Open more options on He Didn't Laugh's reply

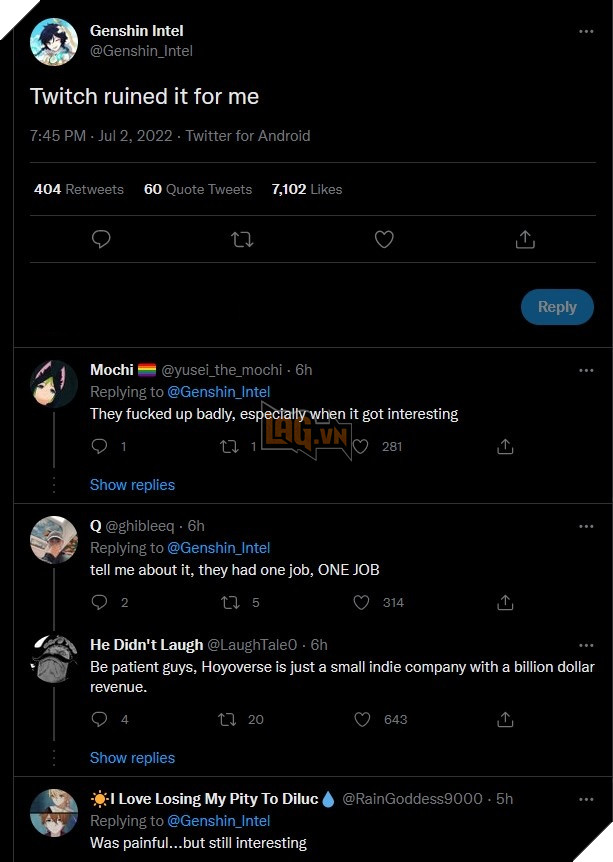click(586, 644)
